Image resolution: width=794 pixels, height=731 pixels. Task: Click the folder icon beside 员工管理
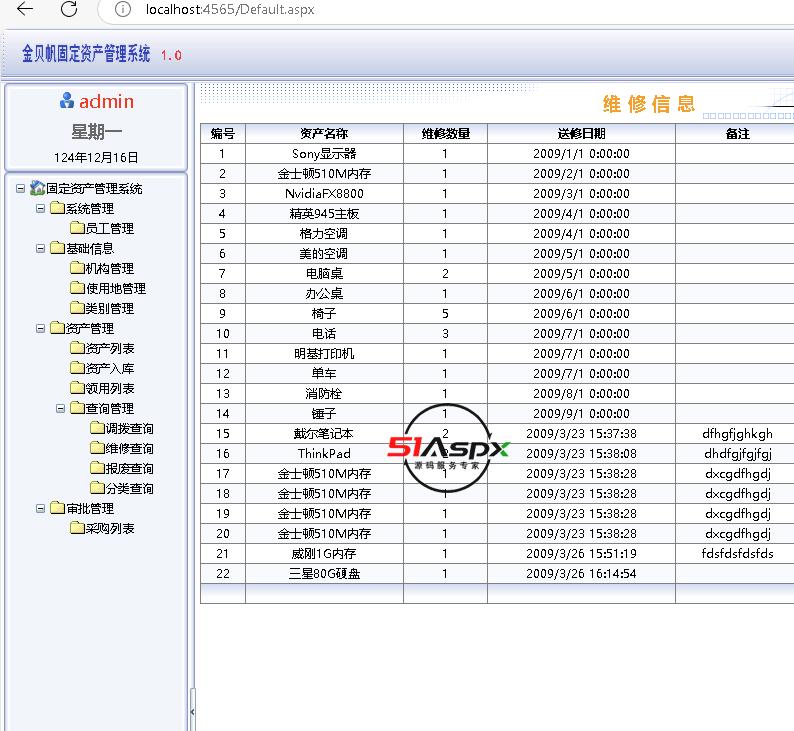[77, 228]
